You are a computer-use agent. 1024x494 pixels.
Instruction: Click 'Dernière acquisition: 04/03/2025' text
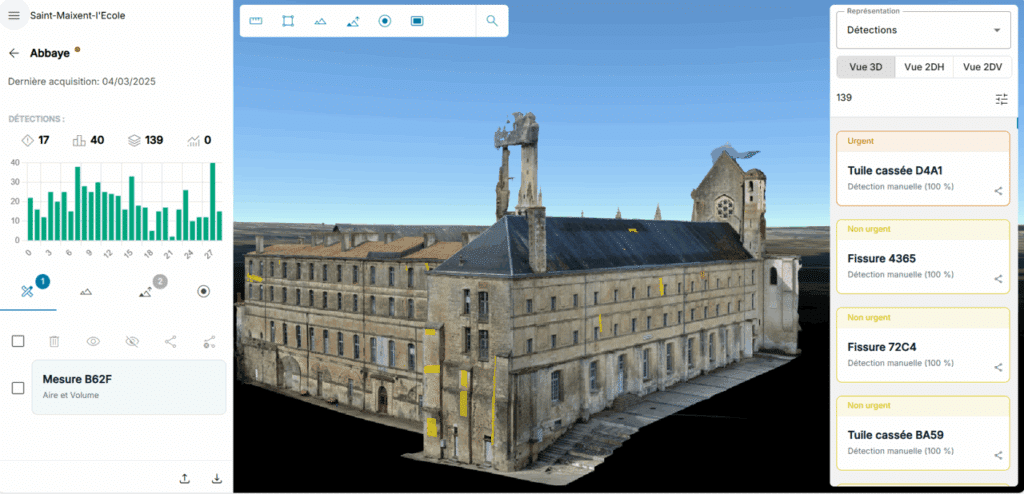click(x=82, y=82)
